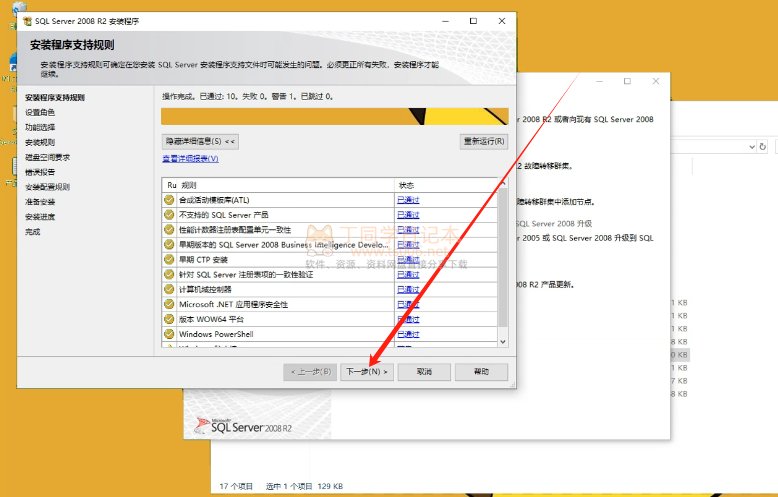778x497 pixels.
Task: Select the 错误报告 step in the sidebar
Action: pyautogui.click(x=40, y=172)
